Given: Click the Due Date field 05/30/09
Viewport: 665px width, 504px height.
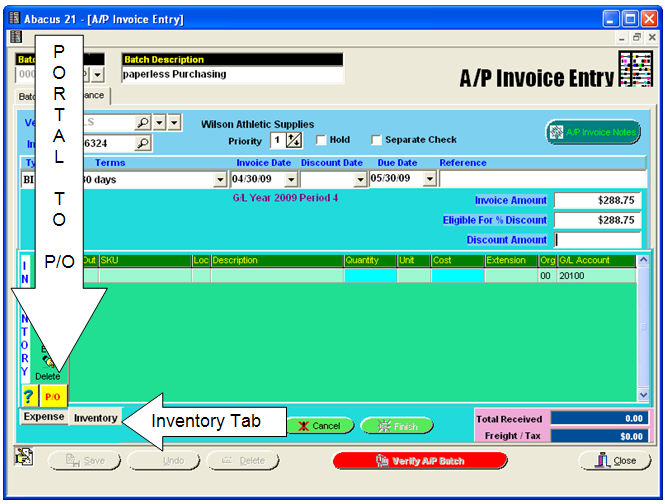Looking at the screenshot, I should pyautogui.click(x=396, y=179).
